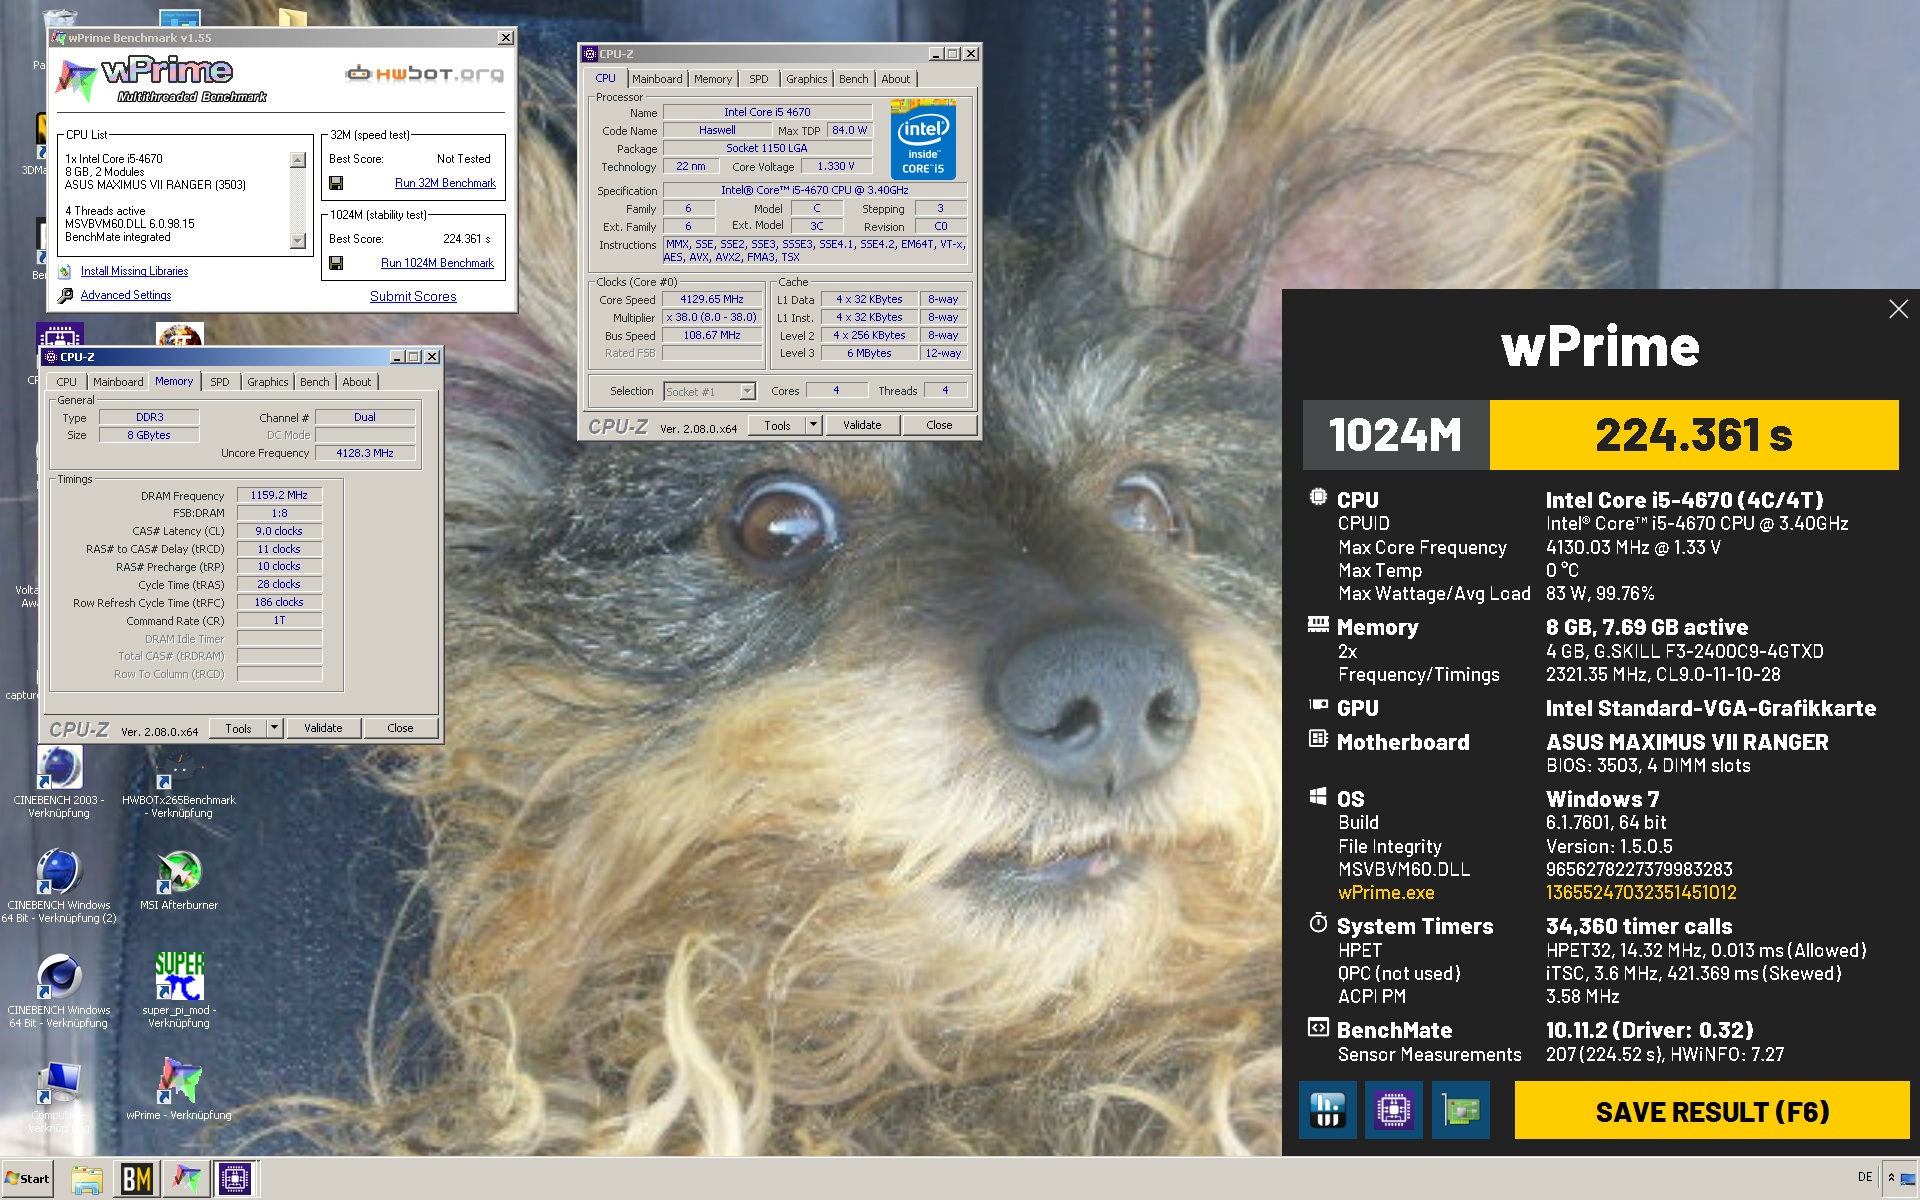Click wPrime.exe file integrity entry
Viewport: 1920px width, 1200px height.
pyautogui.click(x=1386, y=893)
